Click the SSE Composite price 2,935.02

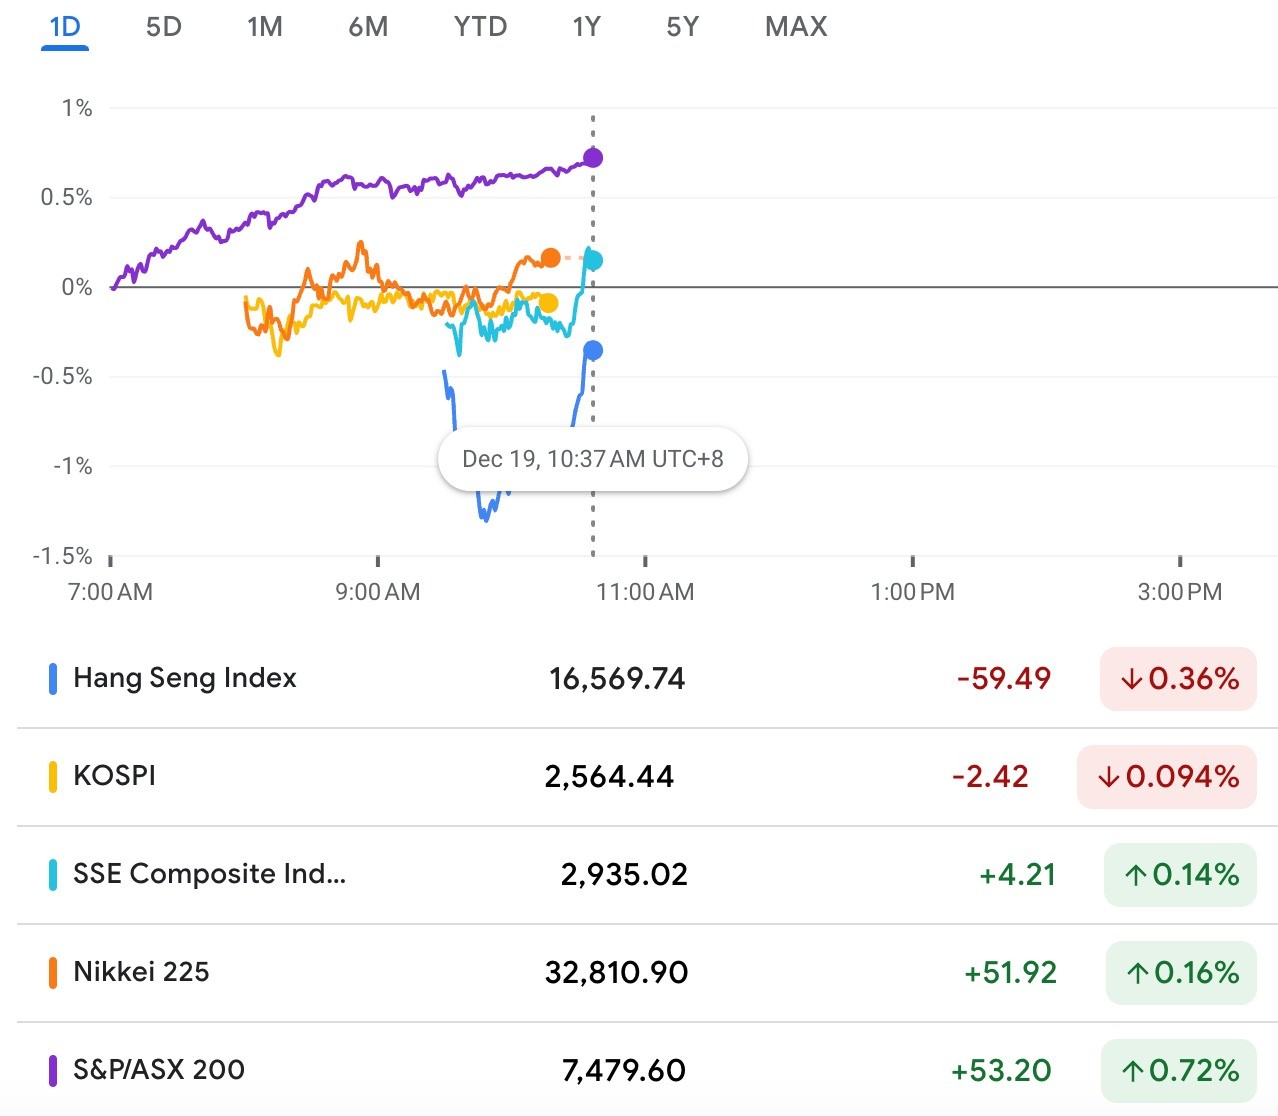pyautogui.click(x=624, y=875)
